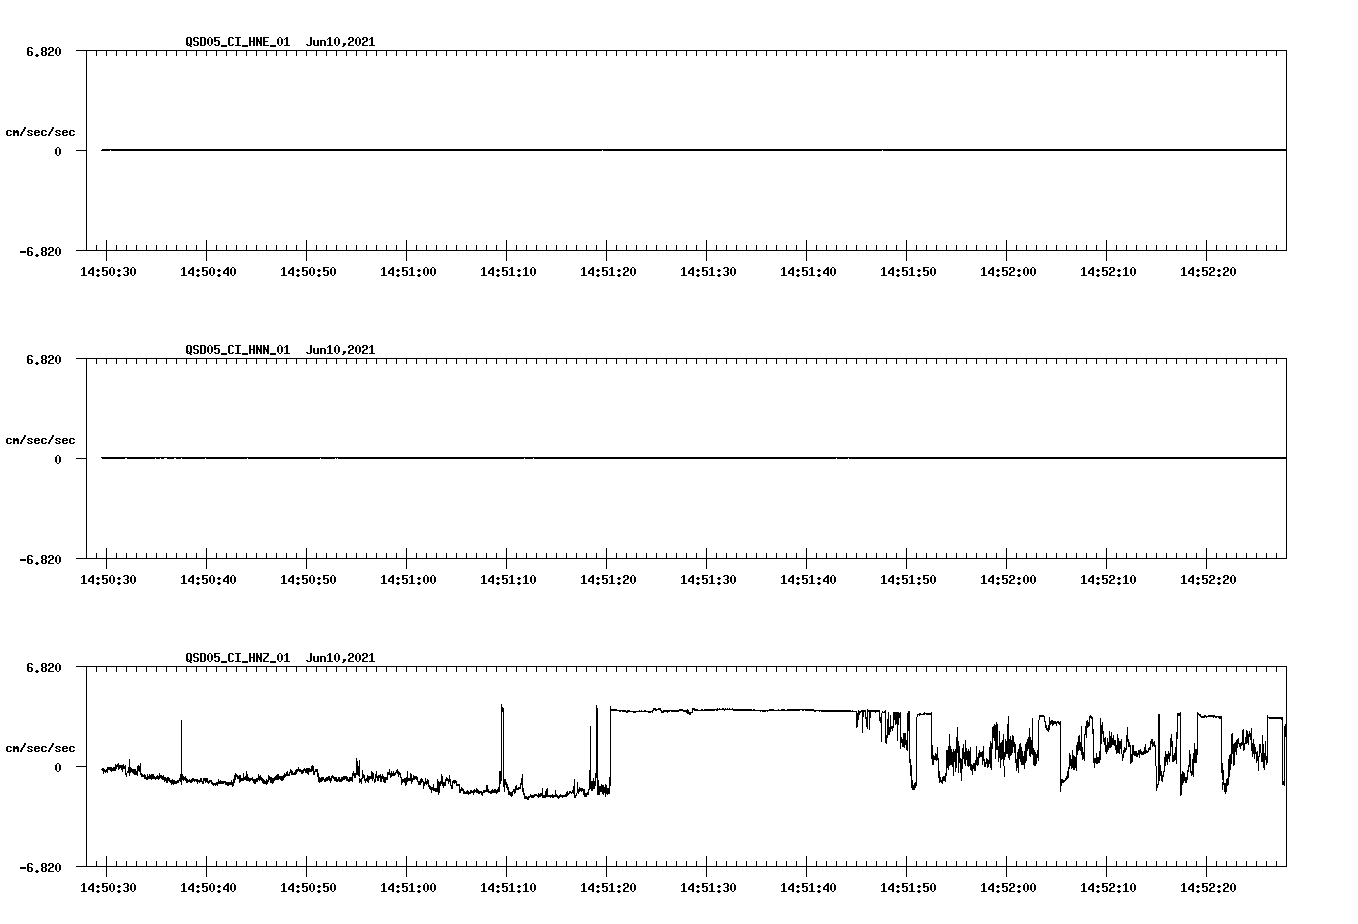Click the flat HNE trace line
Screen dimensions: 1358x924
[694, 150]
